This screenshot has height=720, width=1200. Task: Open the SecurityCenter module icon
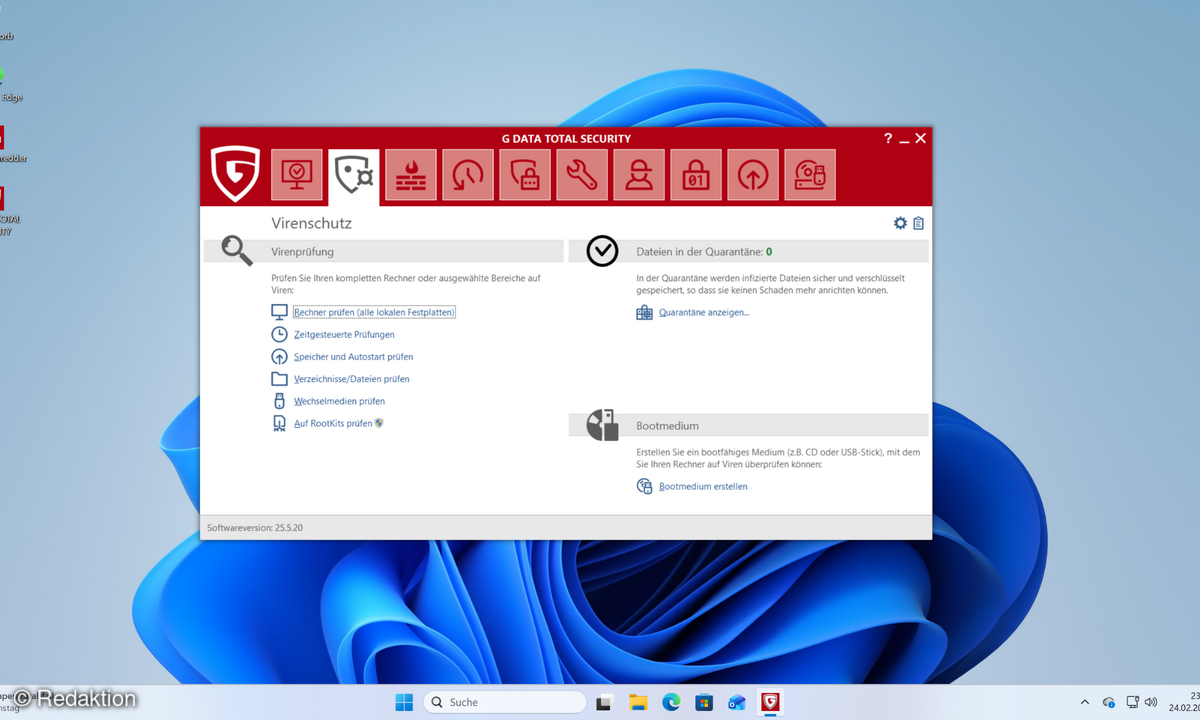point(295,174)
